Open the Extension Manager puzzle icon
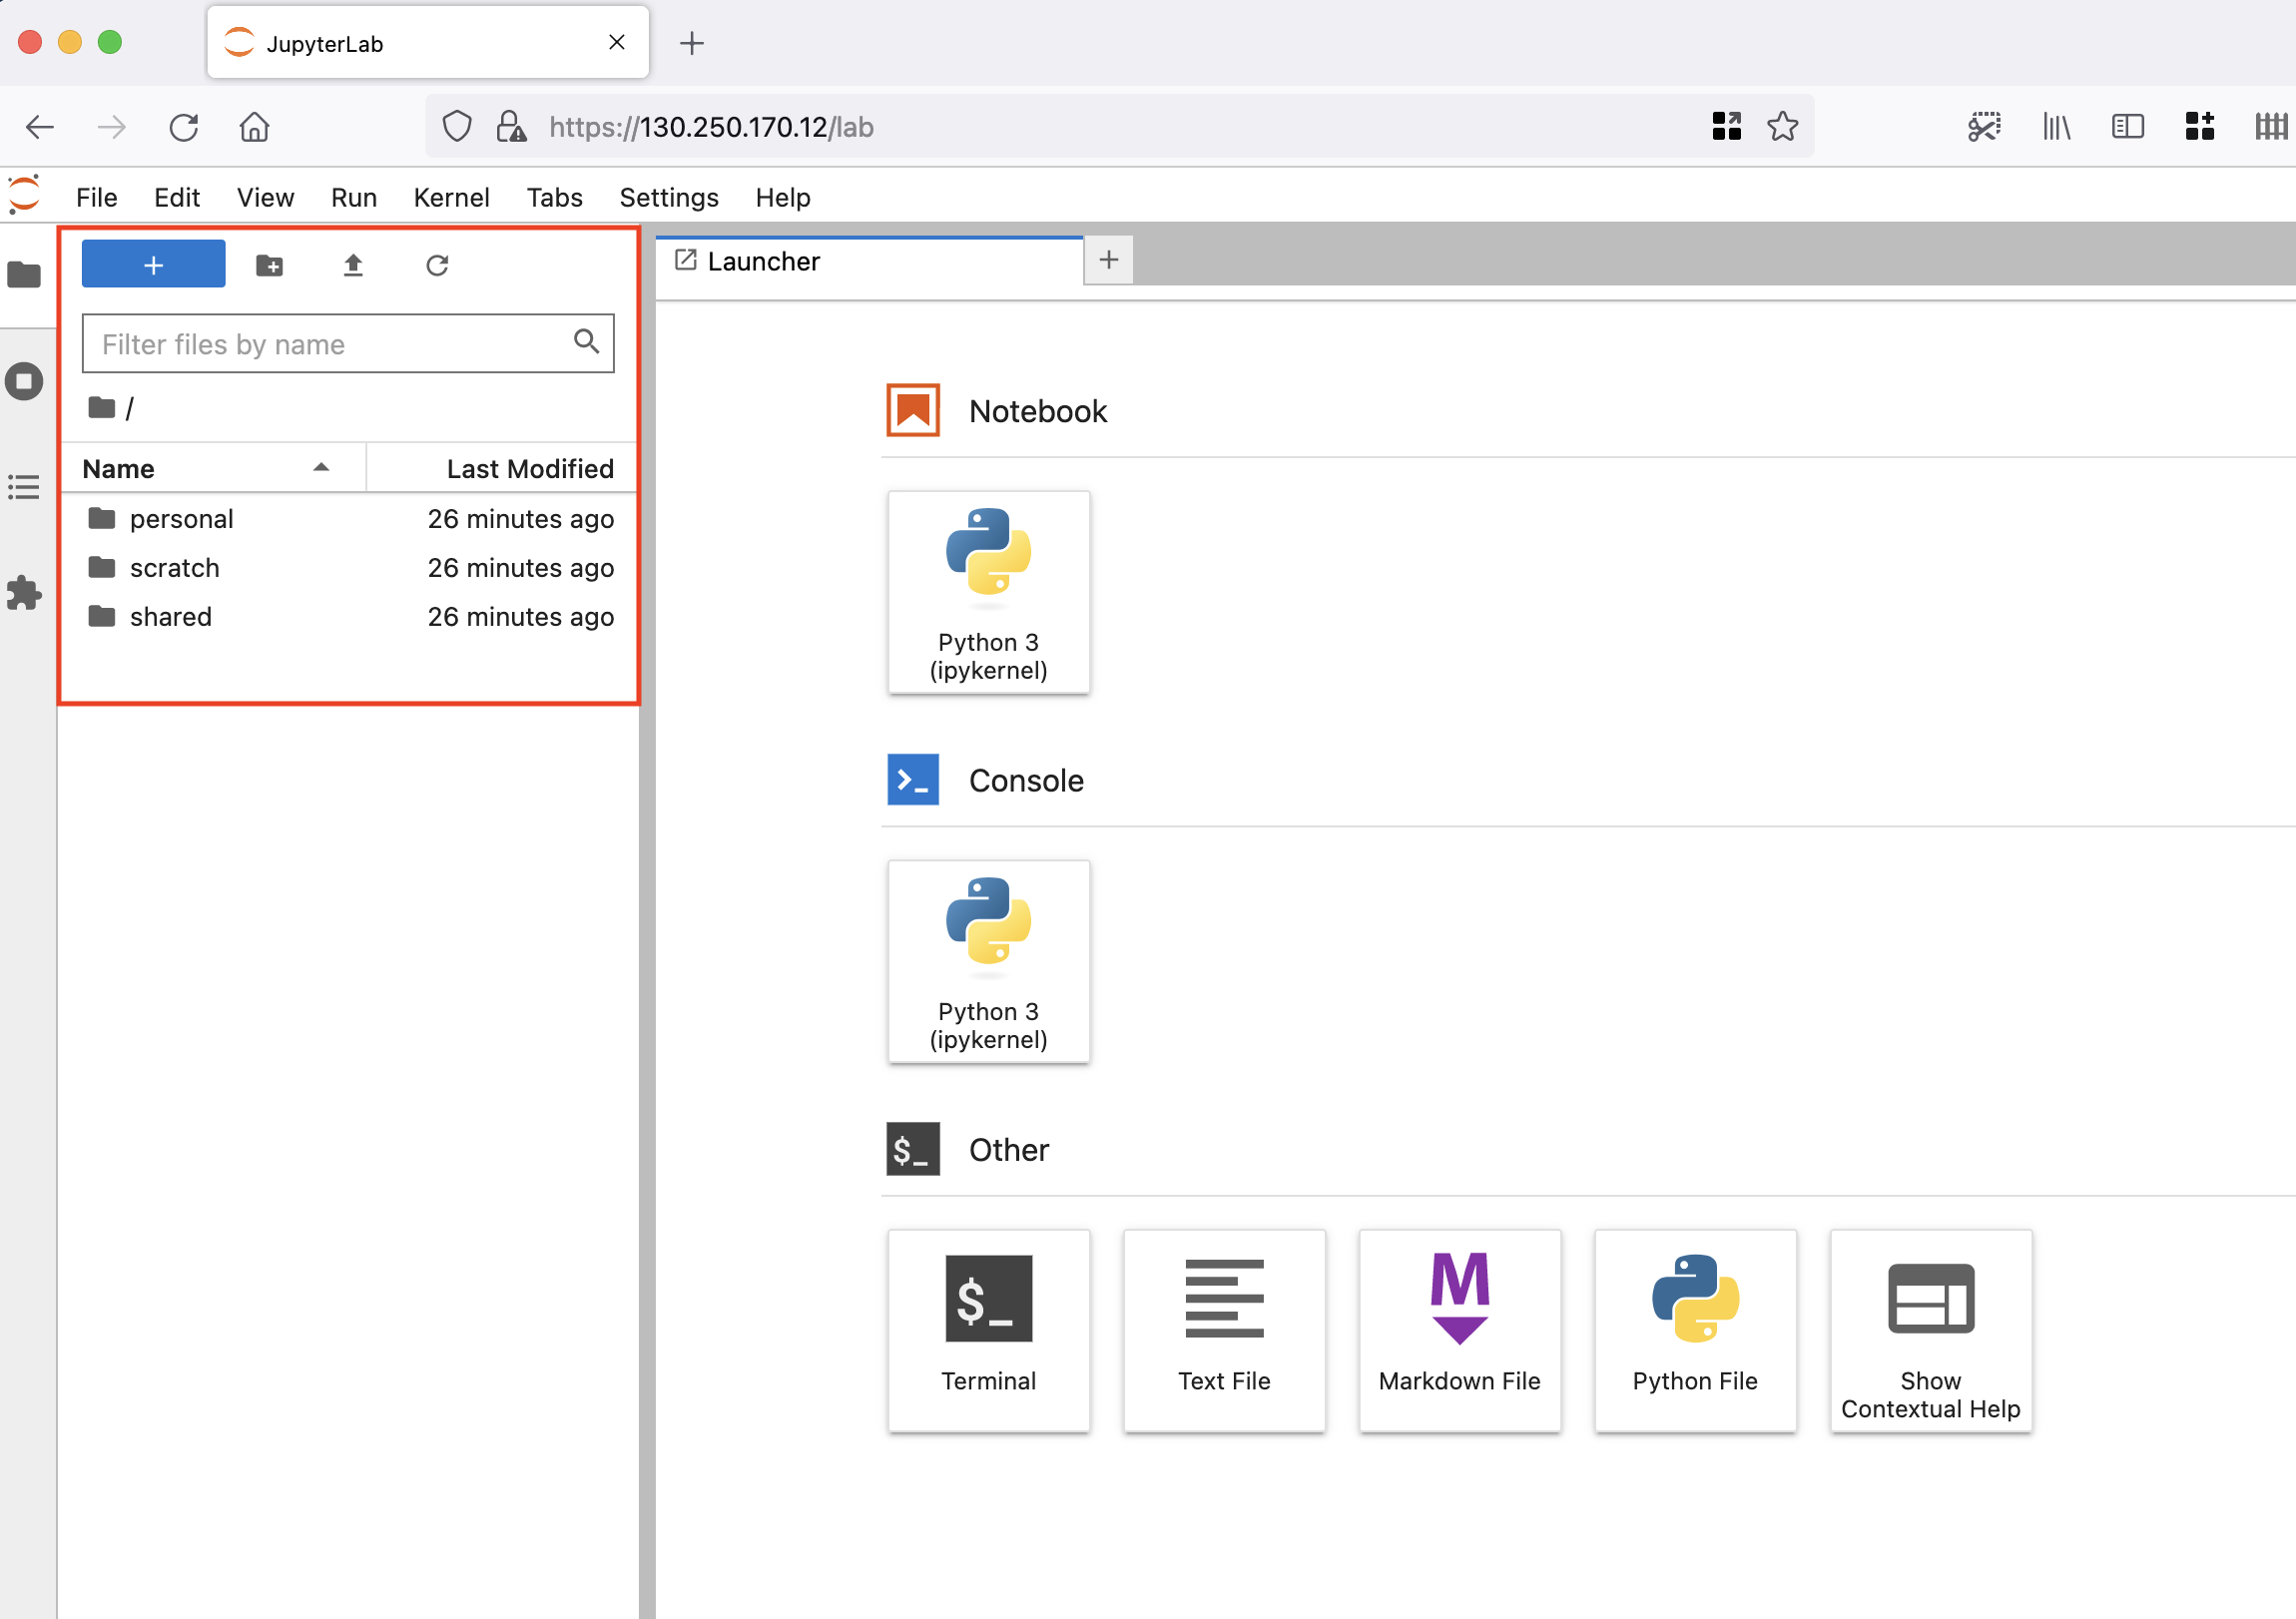This screenshot has height=1619, width=2296. (24, 593)
